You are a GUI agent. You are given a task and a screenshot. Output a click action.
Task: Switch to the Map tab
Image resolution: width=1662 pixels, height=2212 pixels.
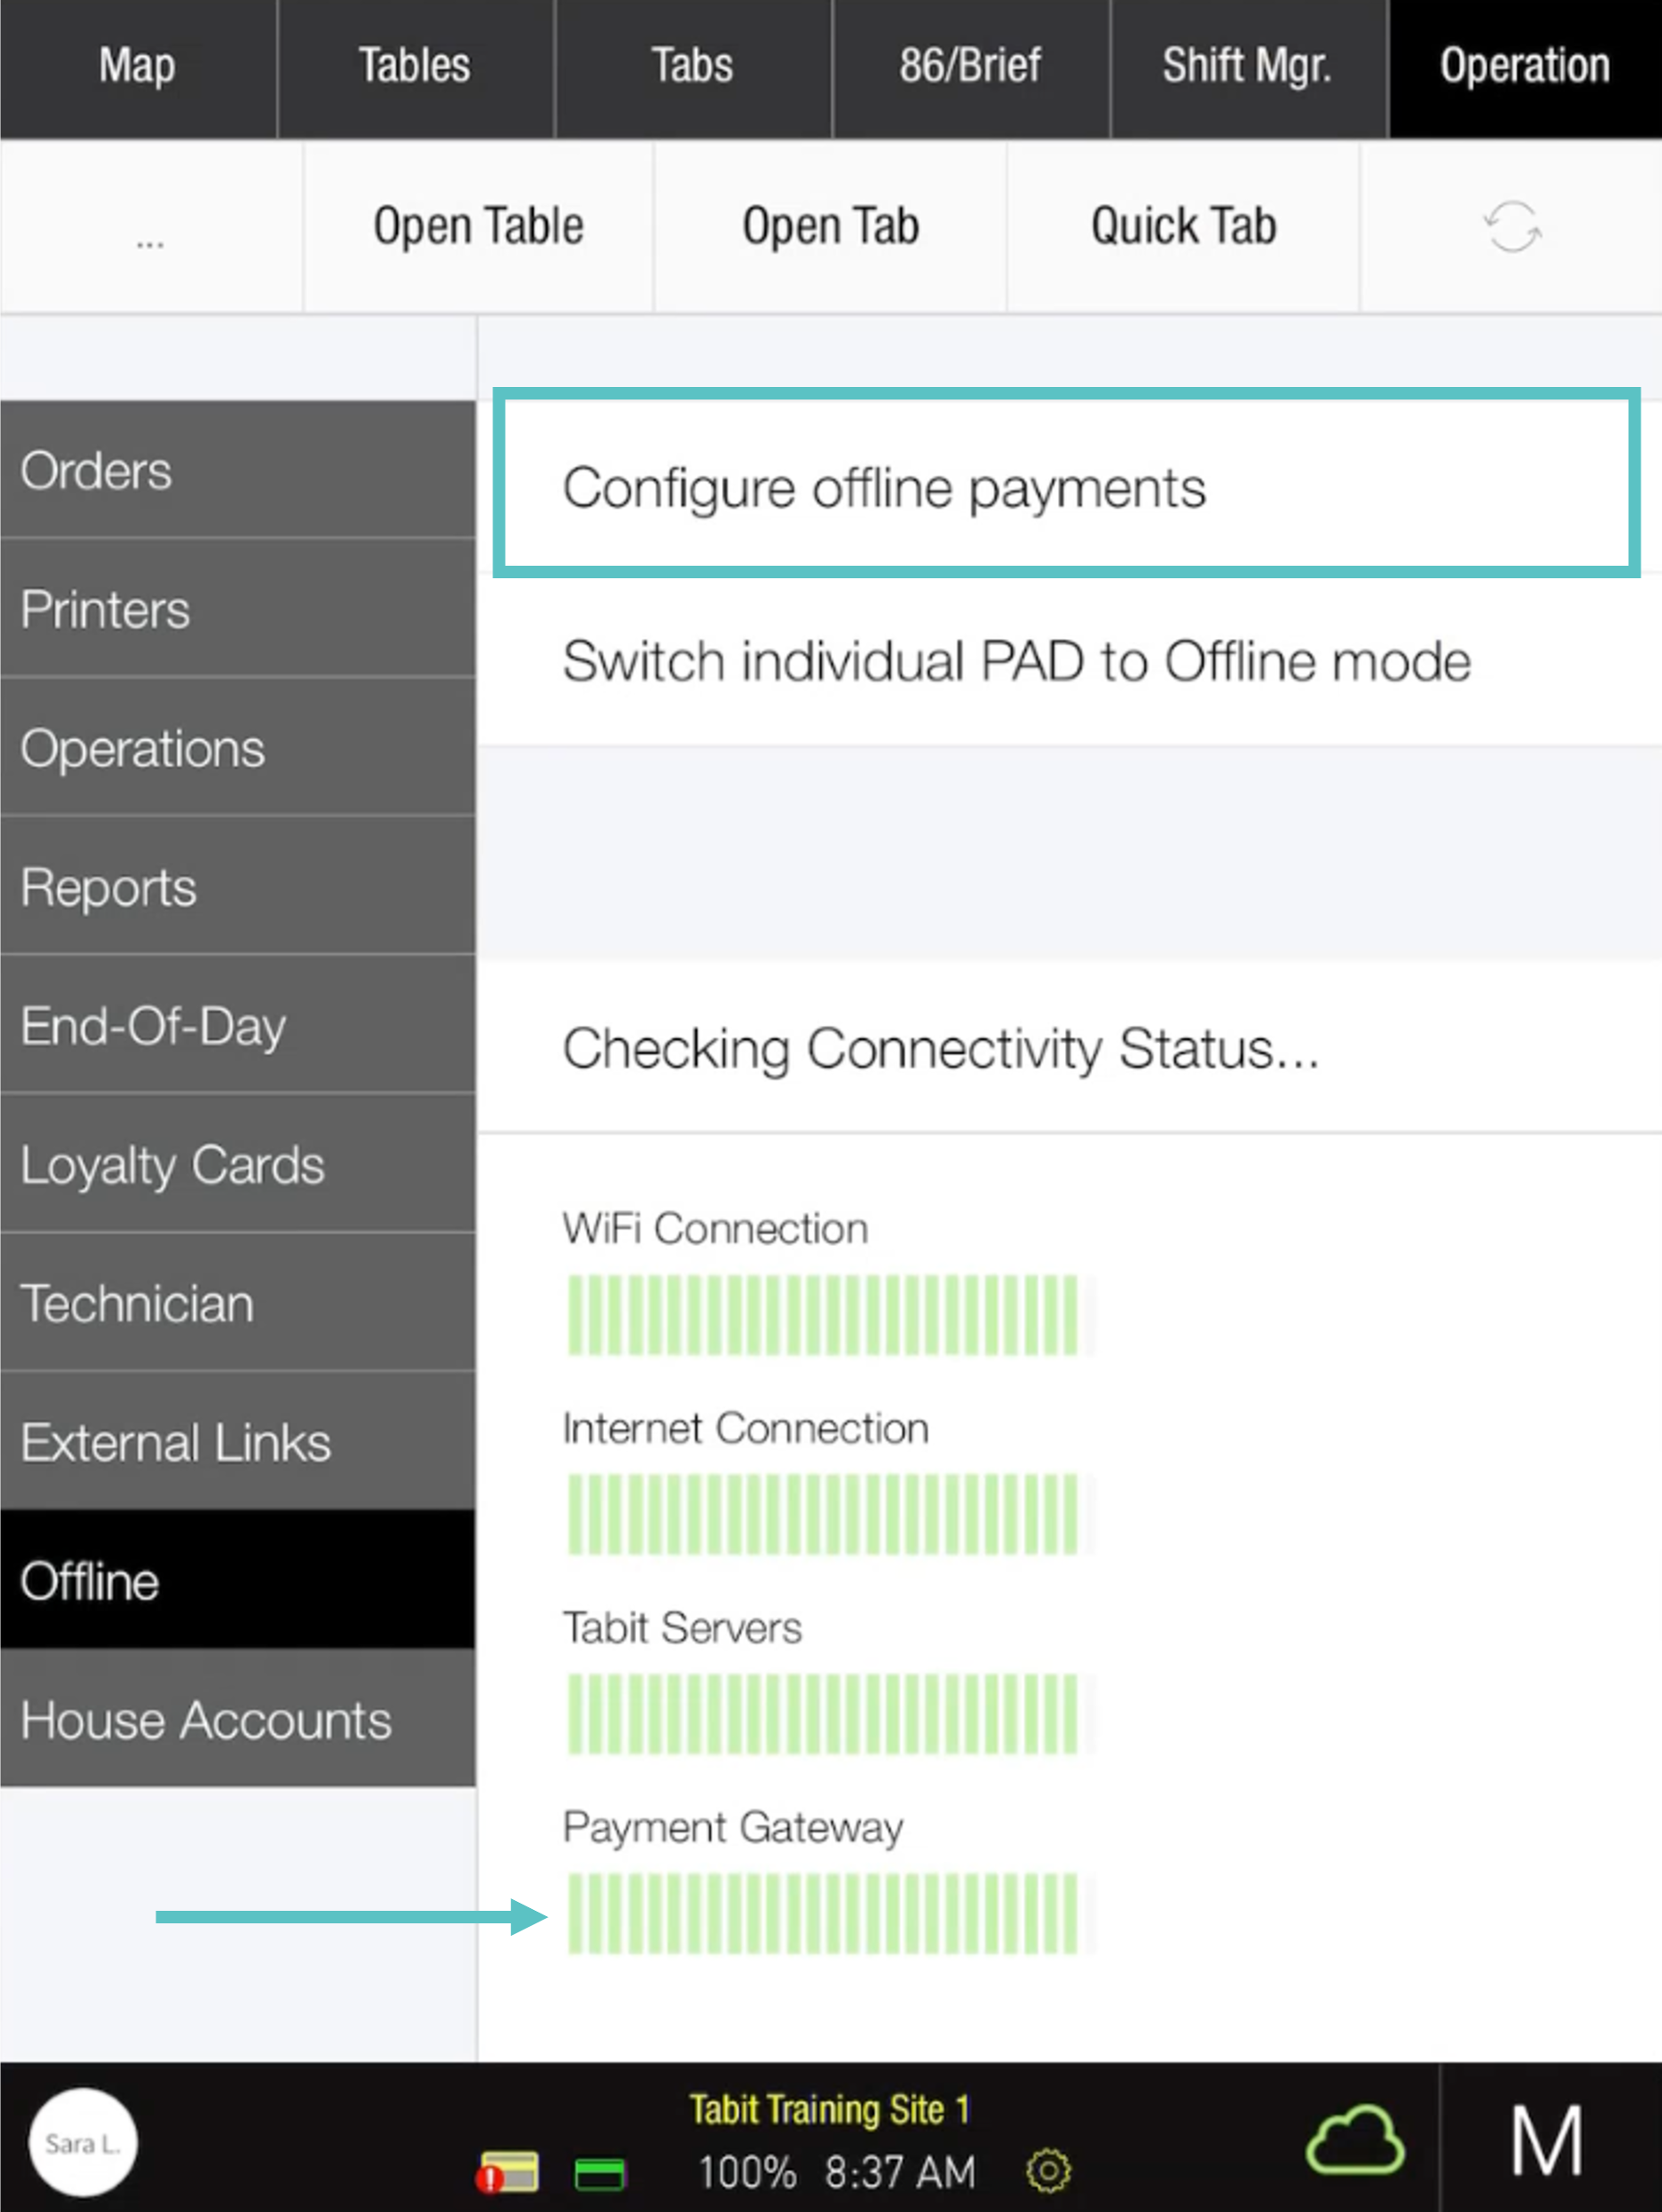[137, 67]
